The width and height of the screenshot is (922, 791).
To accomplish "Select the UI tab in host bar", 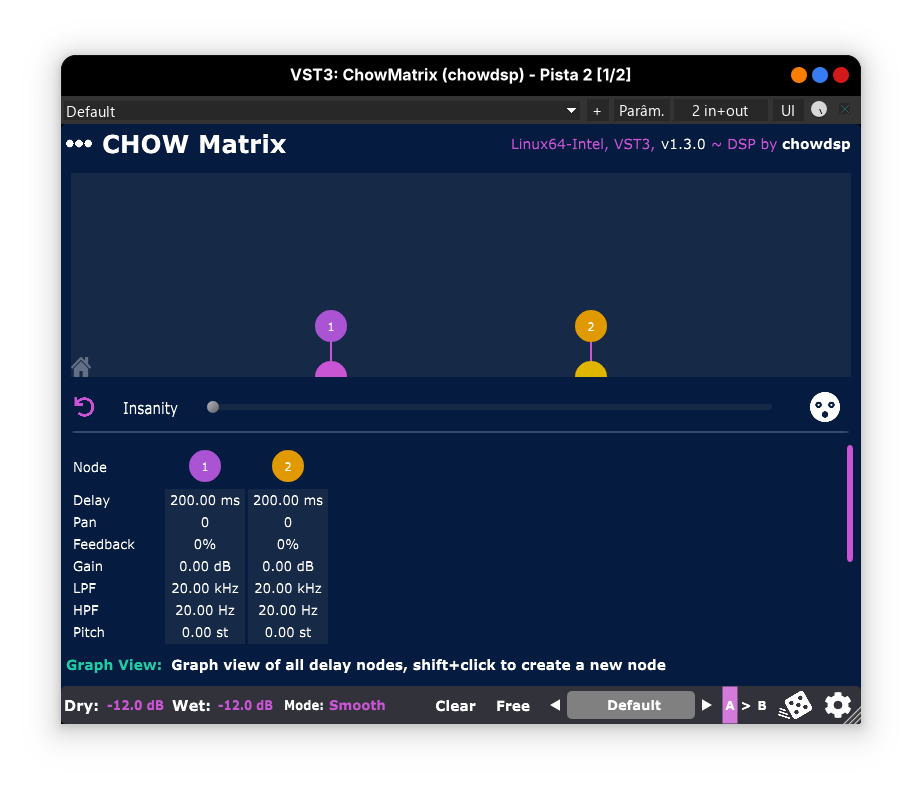I will (x=787, y=110).
